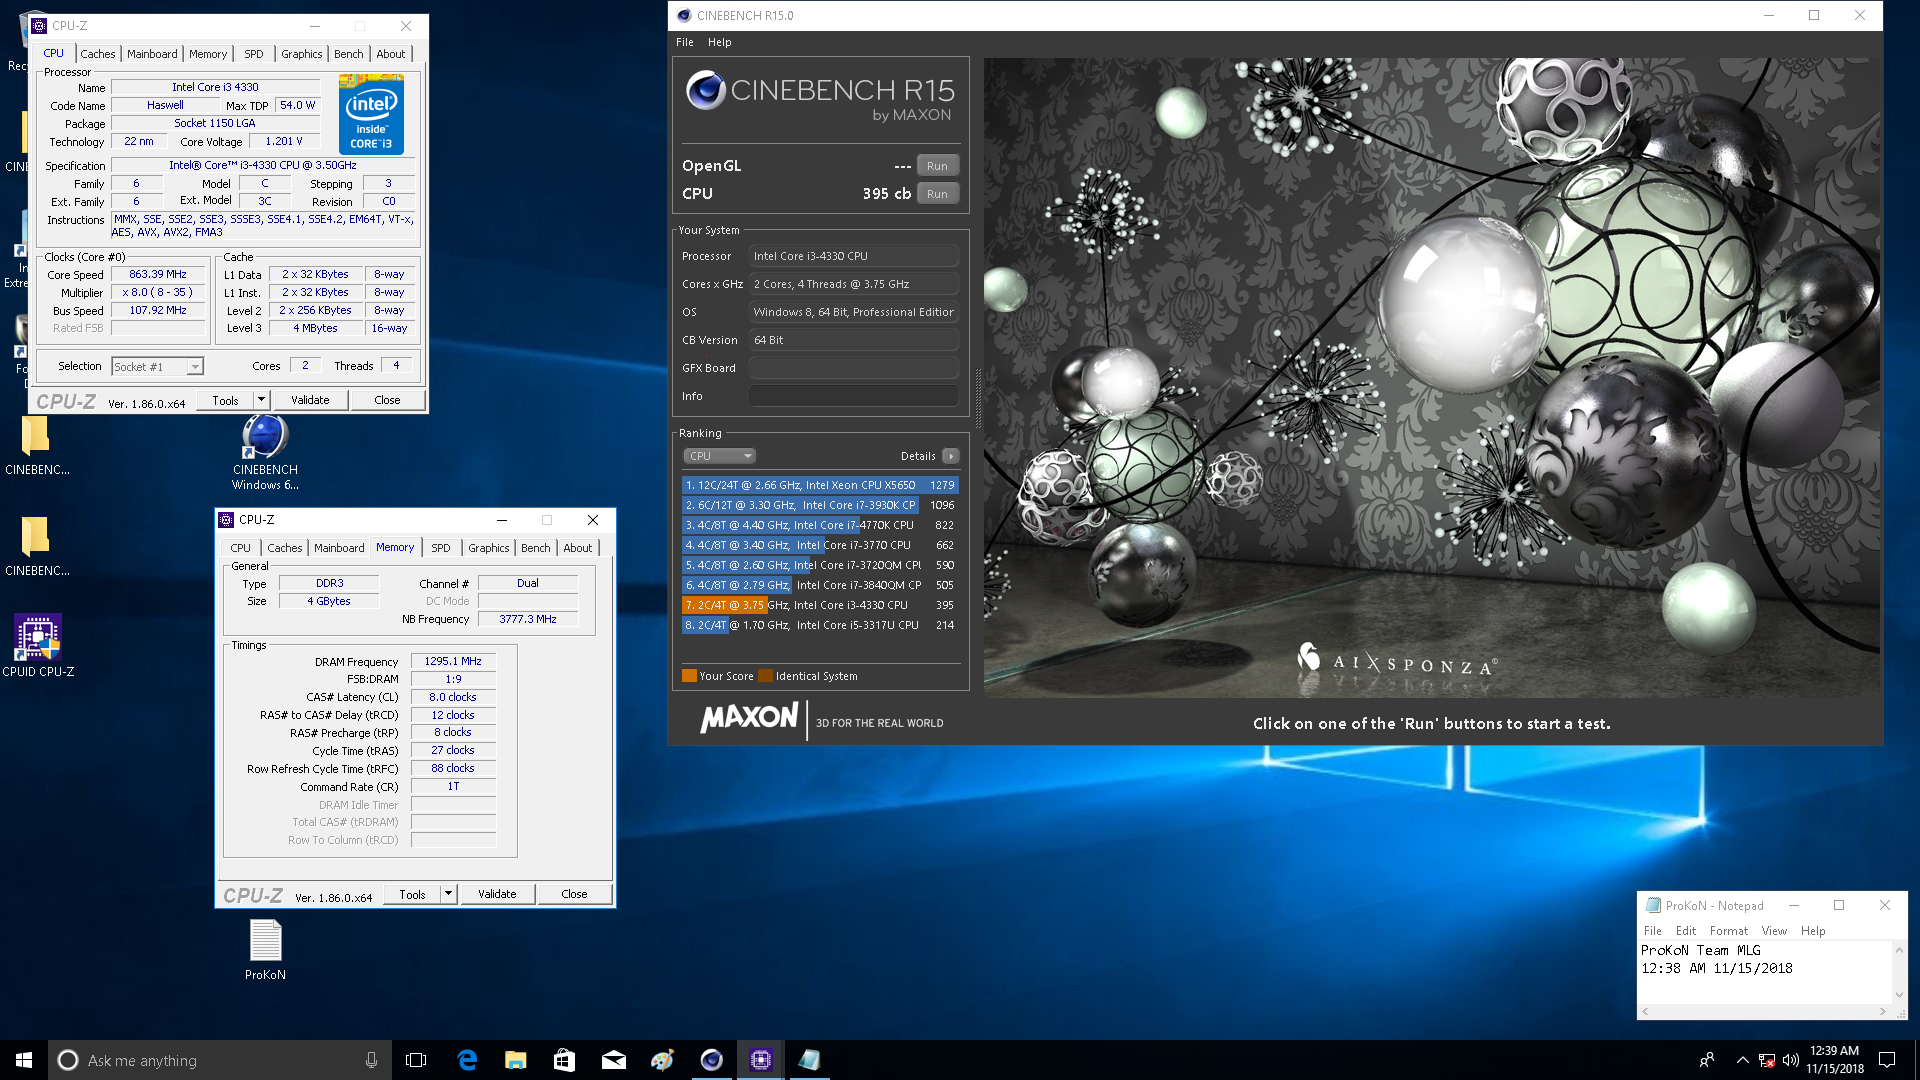The width and height of the screenshot is (1920, 1080).
Task: Open the Cinebench File menu
Action: (685, 42)
